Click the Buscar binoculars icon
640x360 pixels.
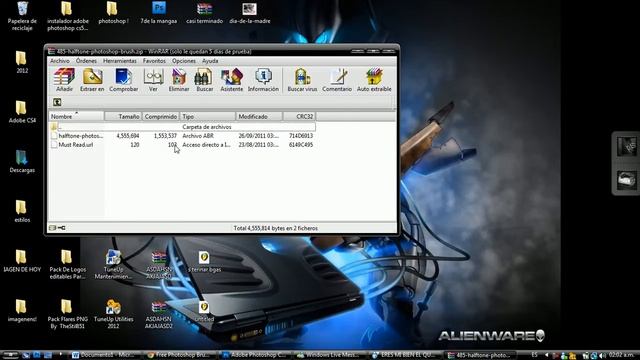click(x=204, y=80)
